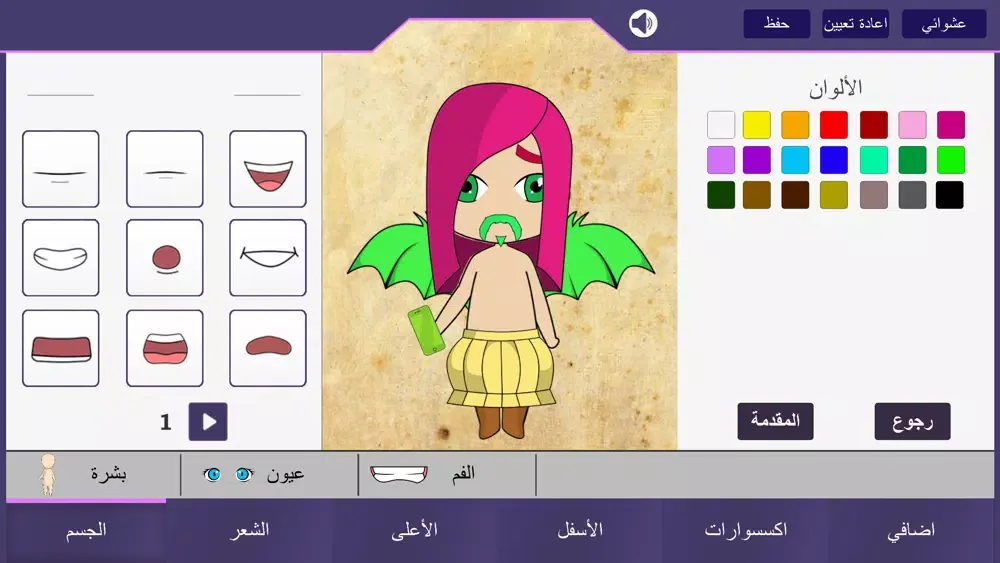Click the اعادة تعيين reset button

[855, 24]
